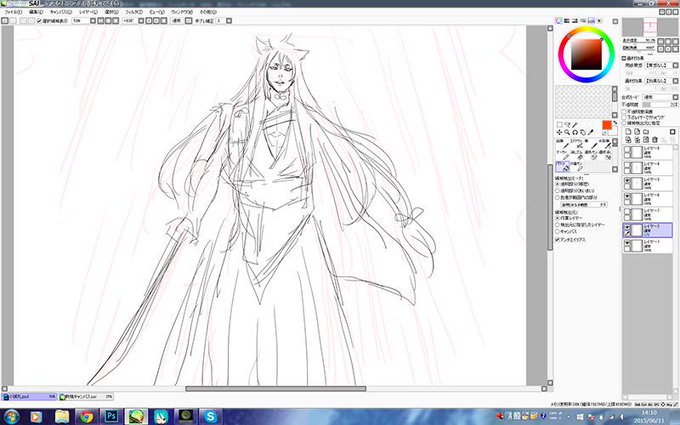Screen dimensions: 680x425
Task: Open Photoshop from the taskbar
Action: 111,417
